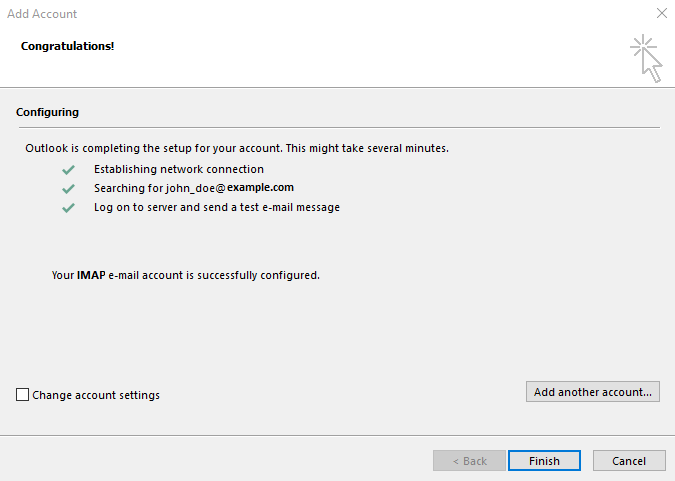Viewport: 675px width, 481px height.
Task: Click Log on to server step text
Action: tap(217, 207)
